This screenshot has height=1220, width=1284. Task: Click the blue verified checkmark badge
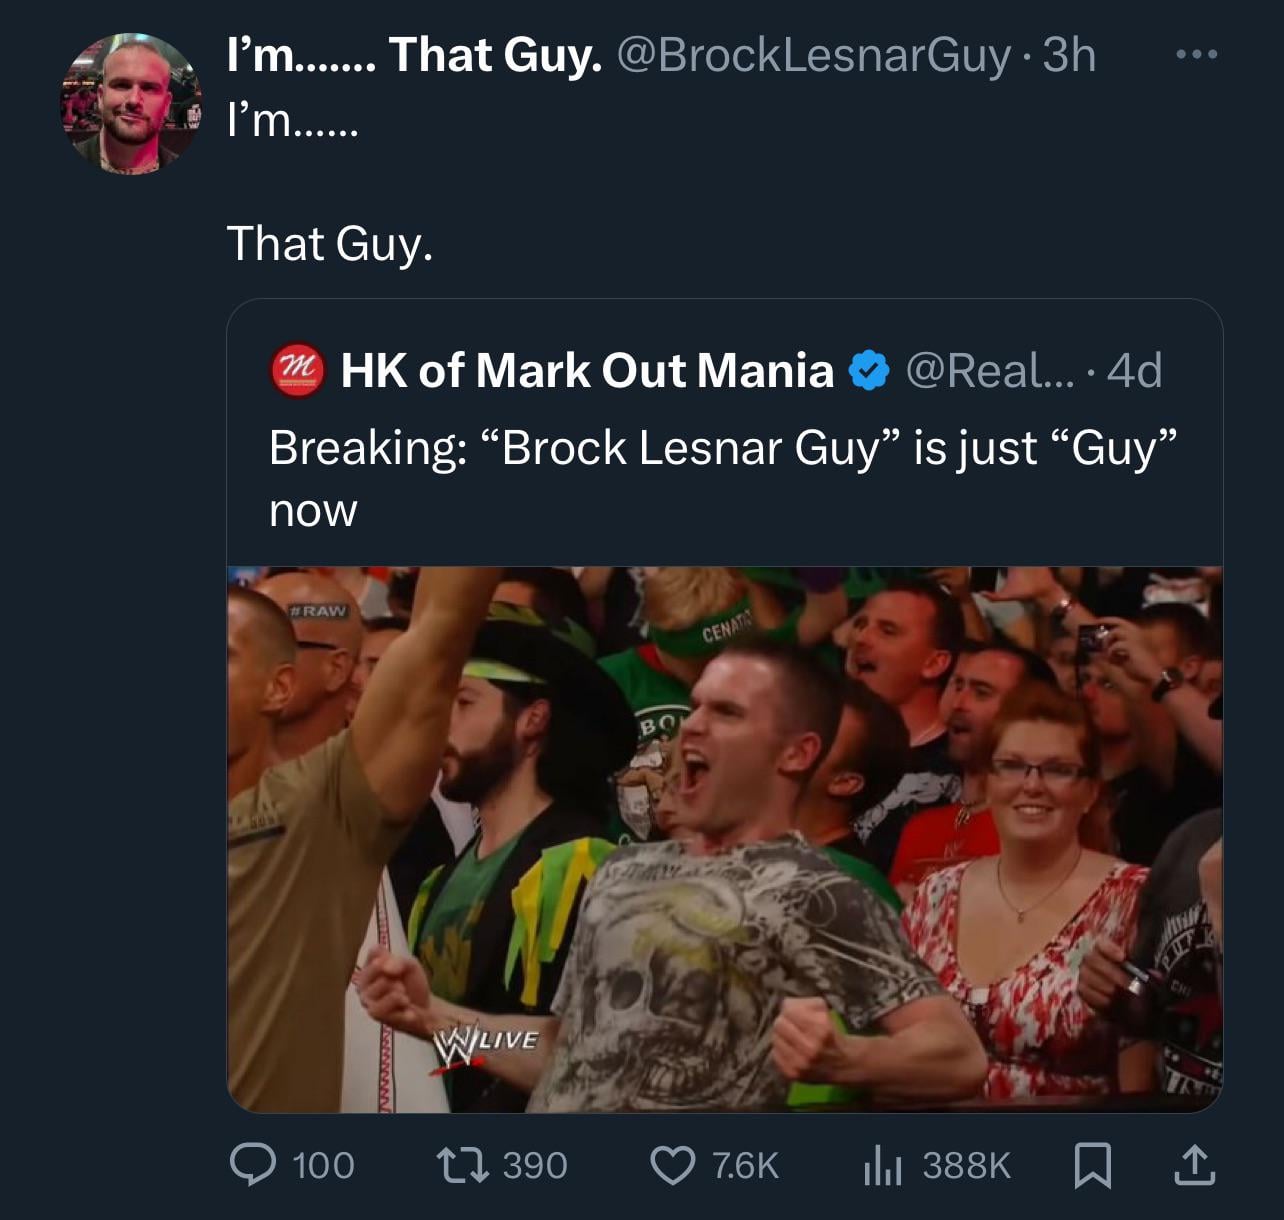[869, 371]
